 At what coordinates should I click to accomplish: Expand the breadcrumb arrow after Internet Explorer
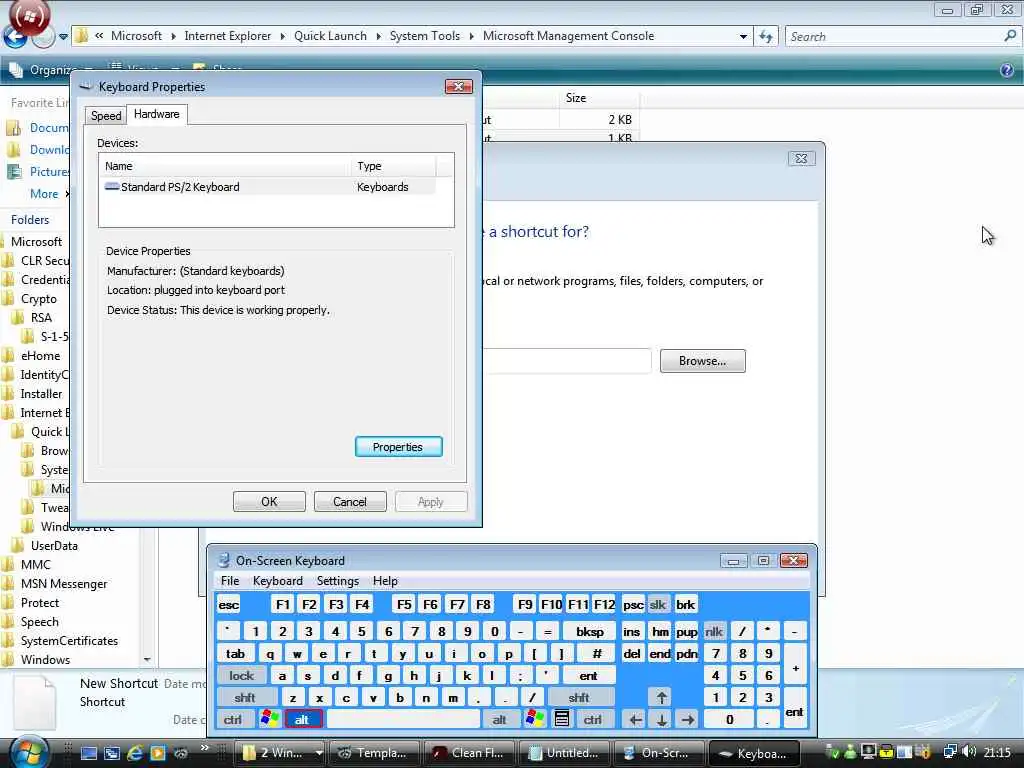(x=283, y=37)
